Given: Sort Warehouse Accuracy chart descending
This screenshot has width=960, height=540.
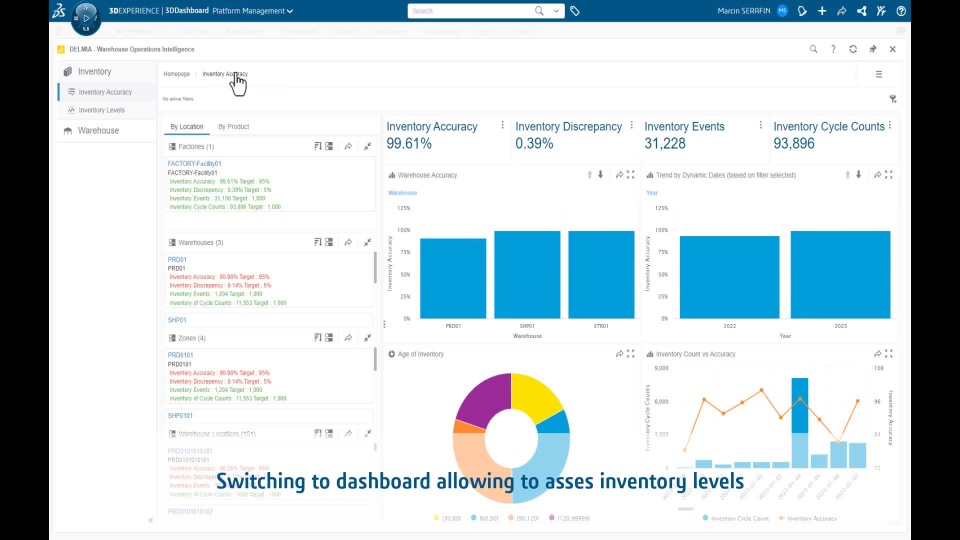Looking at the screenshot, I should [x=601, y=175].
